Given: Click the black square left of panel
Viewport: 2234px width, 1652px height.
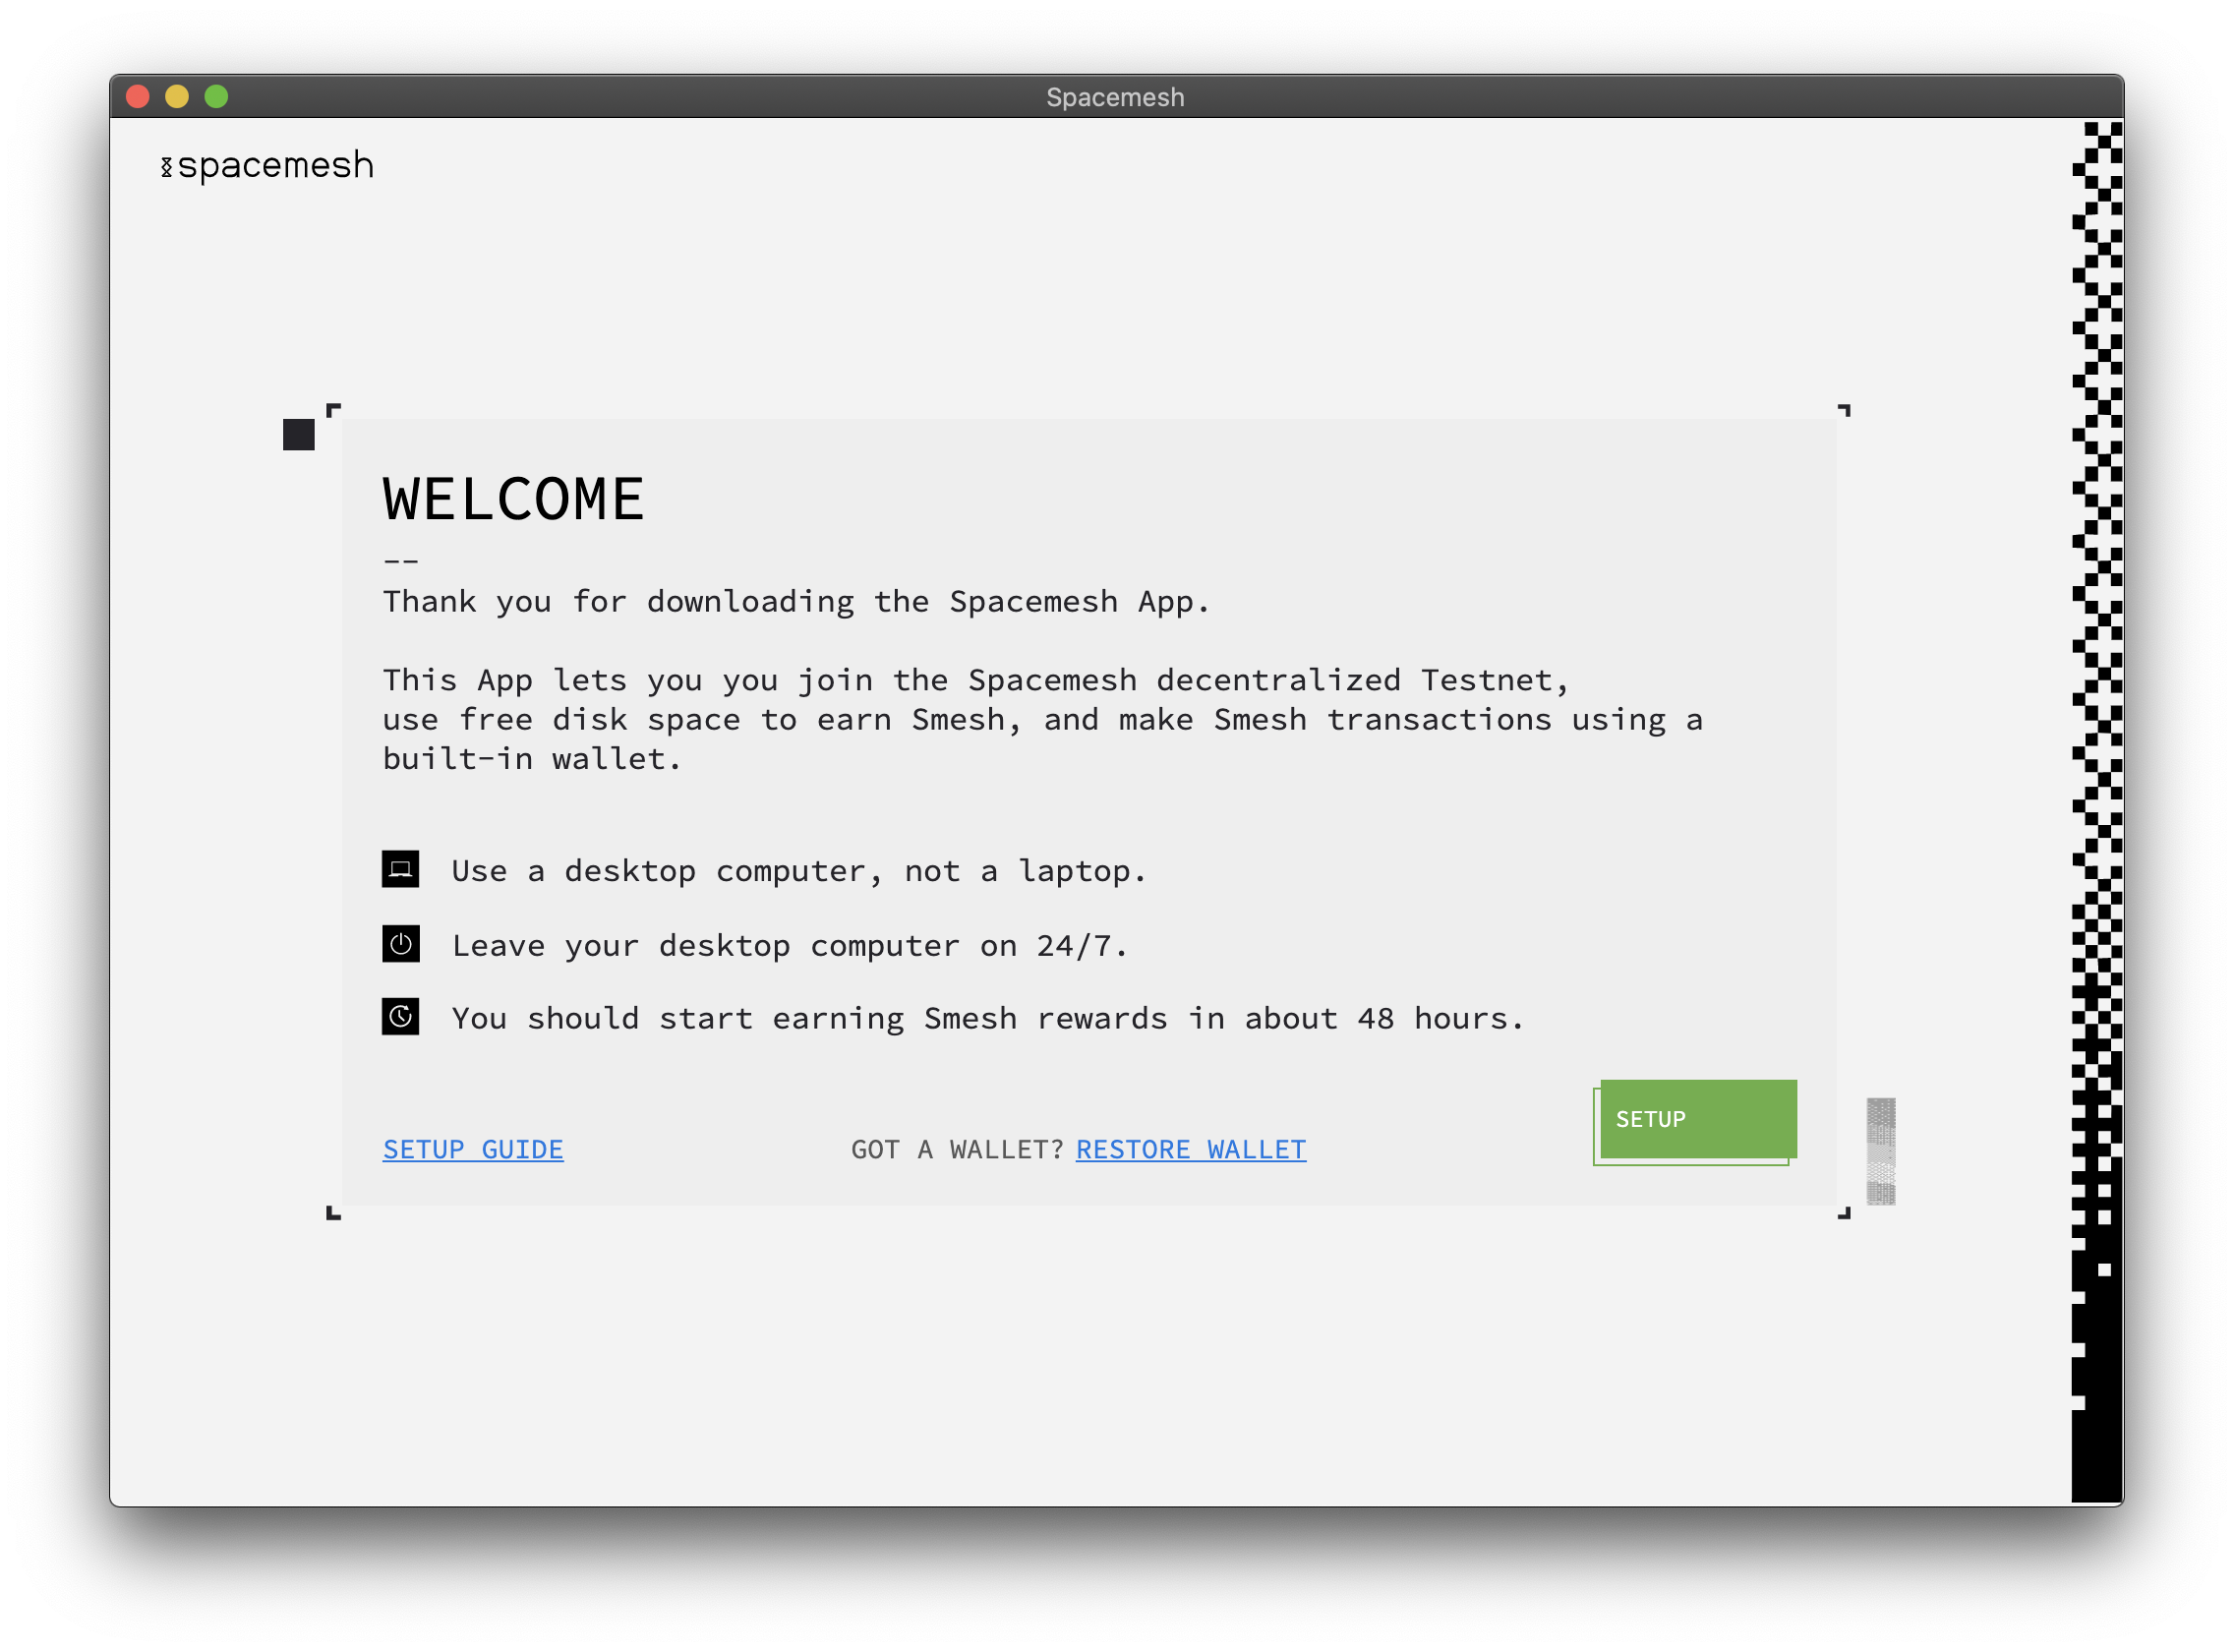Looking at the screenshot, I should (298, 434).
